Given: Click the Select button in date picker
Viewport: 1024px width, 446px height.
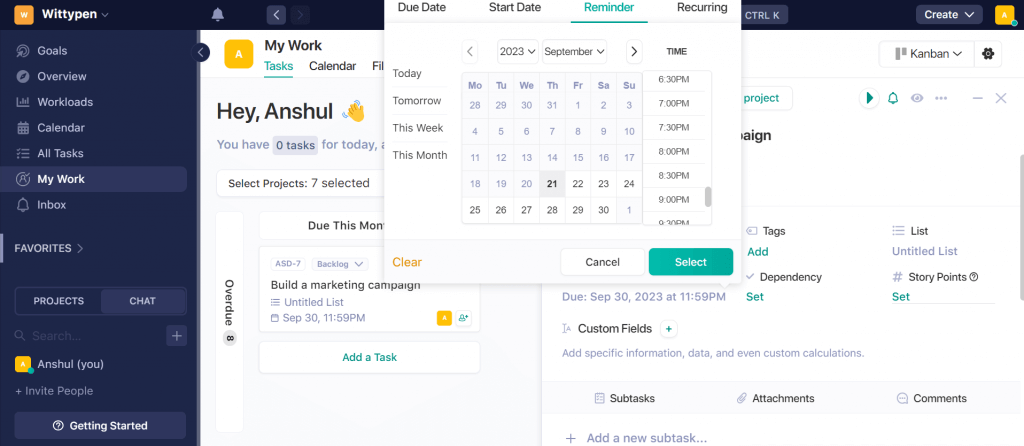Looking at the screenshot, I should point(690,262).
